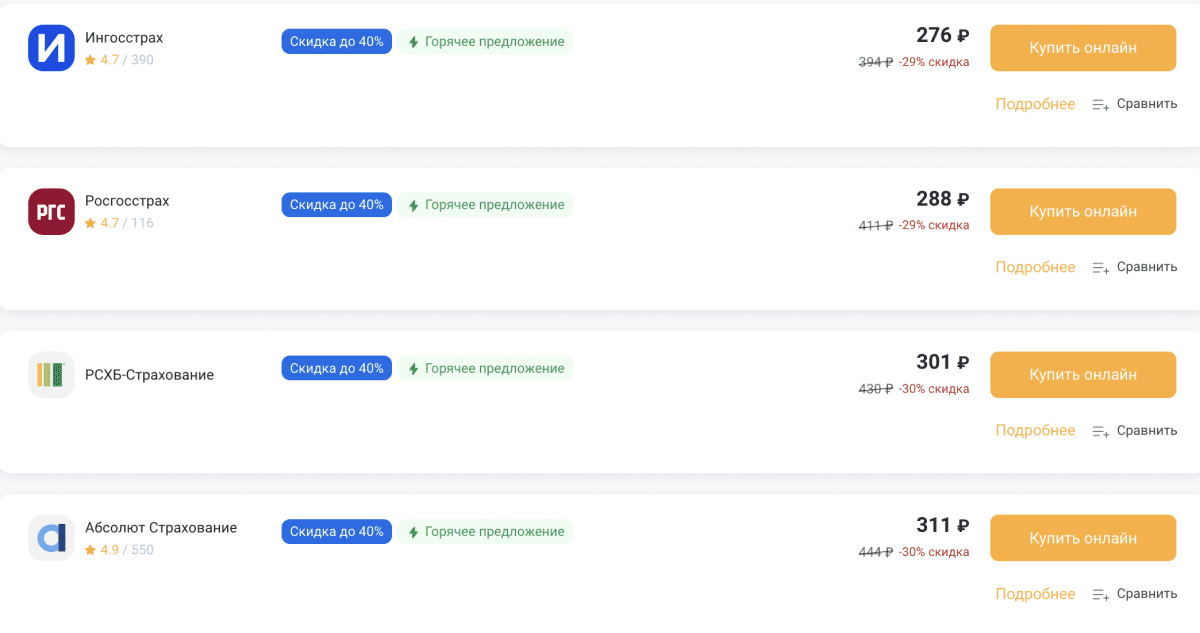This screenshot has height=633, width=1200.
Task: Click the compare icon for Ингосстрах
Action: 1101,104
